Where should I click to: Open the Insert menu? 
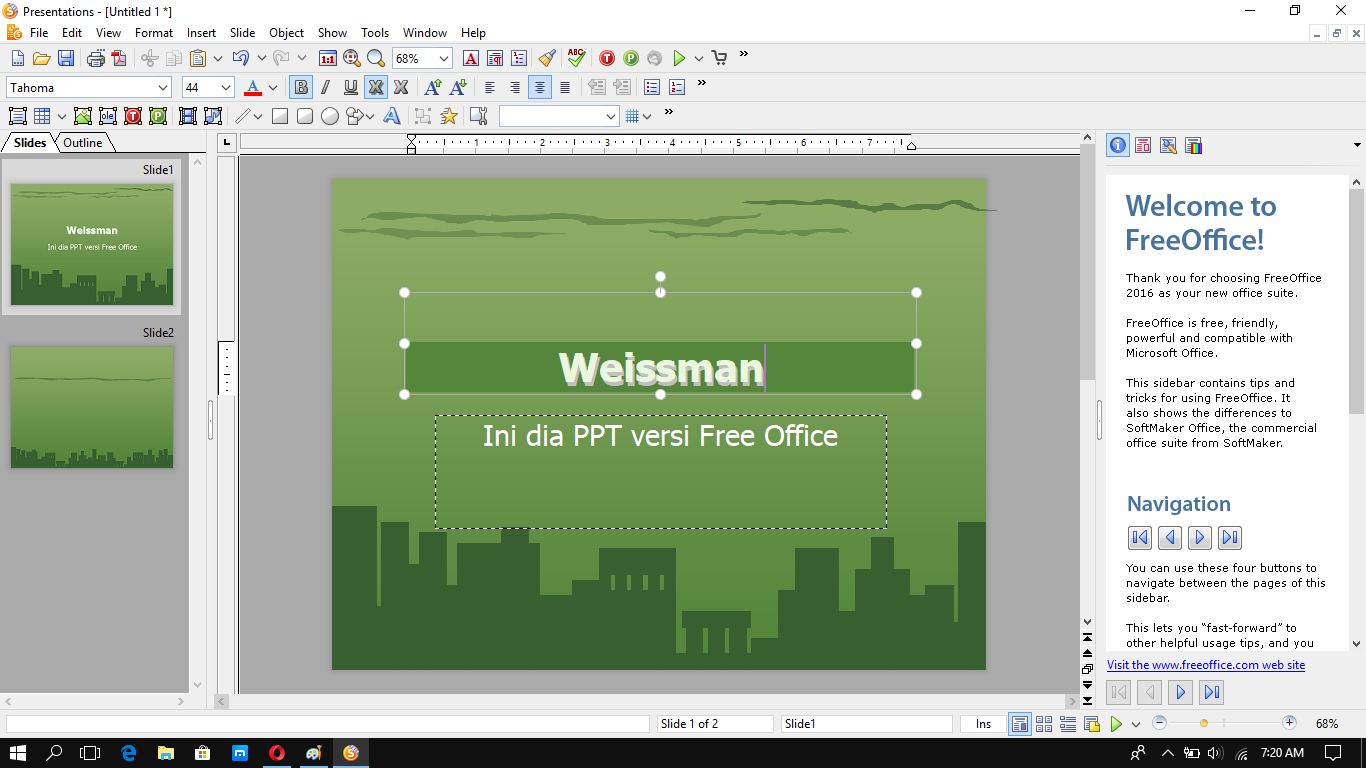tap(201, 33)
